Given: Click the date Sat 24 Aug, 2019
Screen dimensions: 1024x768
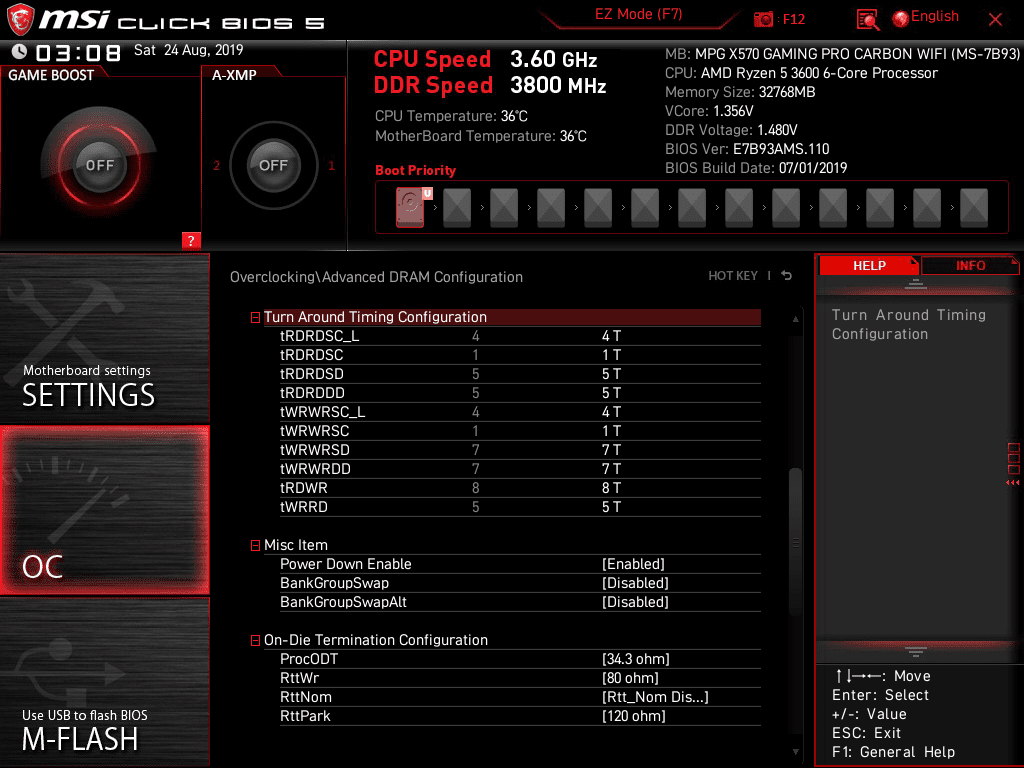Looking at the screenshot, I should tap(189, 50).
